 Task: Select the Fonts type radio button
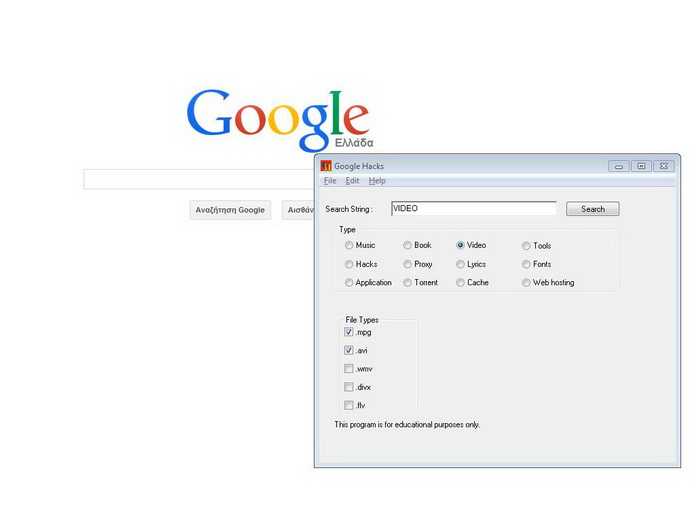click(526, 264)
